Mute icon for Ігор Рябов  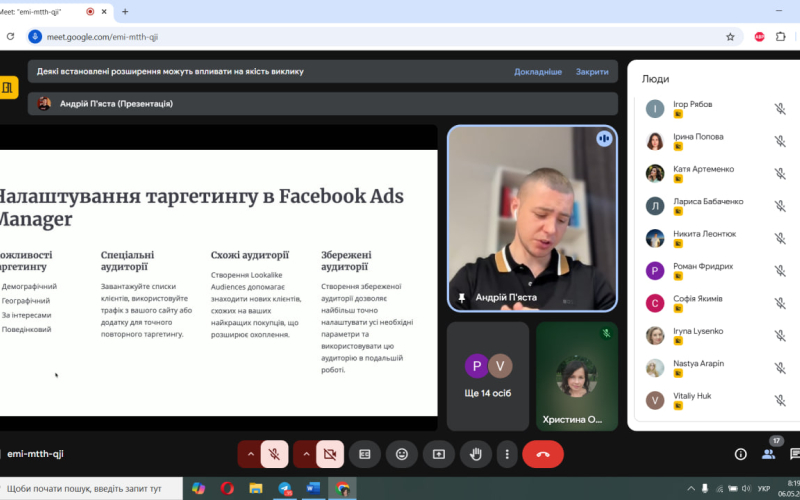(780, 109)
